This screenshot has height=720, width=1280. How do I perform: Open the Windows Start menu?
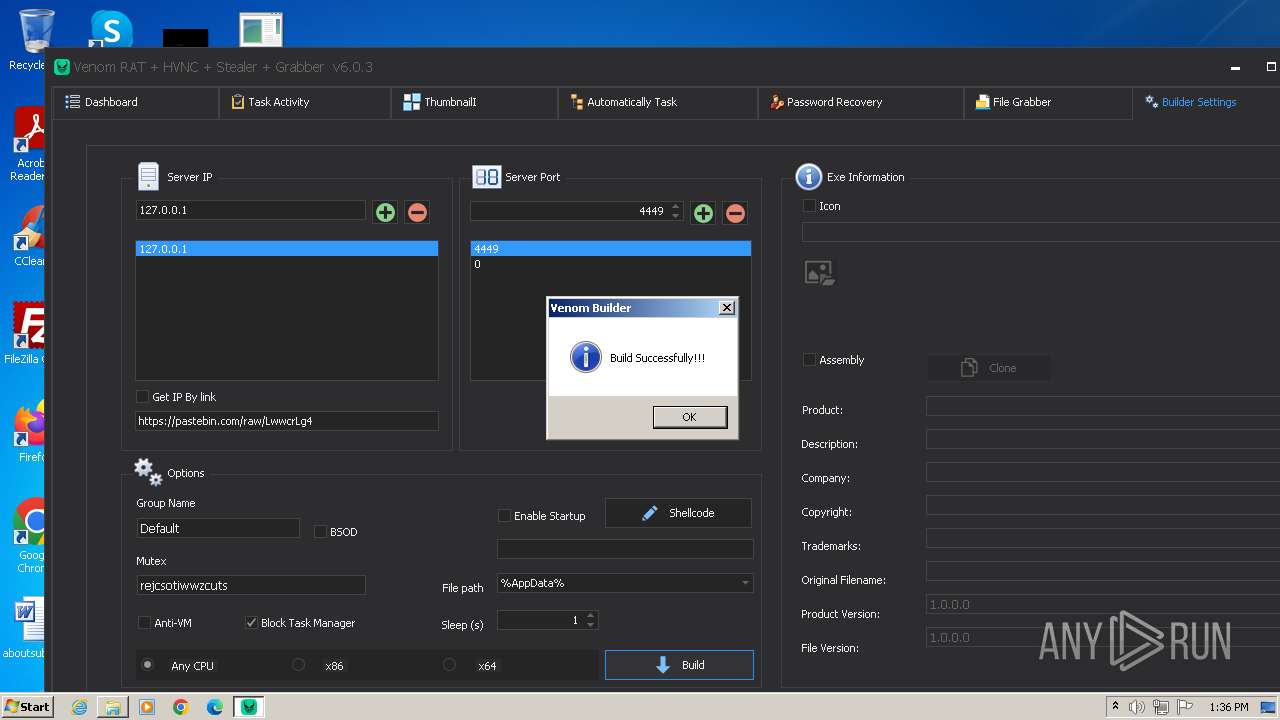click(x=27, y=707)
